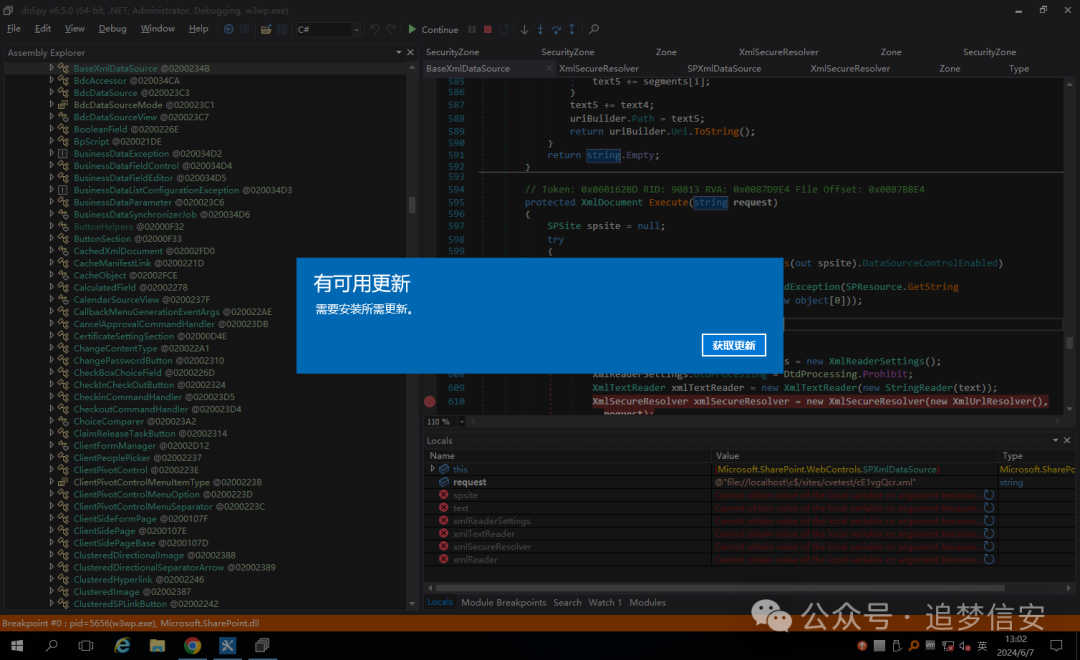The height and width of the screenshot is (660, 1080).
Task: Open Chrome from the taskbar
Action: pos(192,646)
